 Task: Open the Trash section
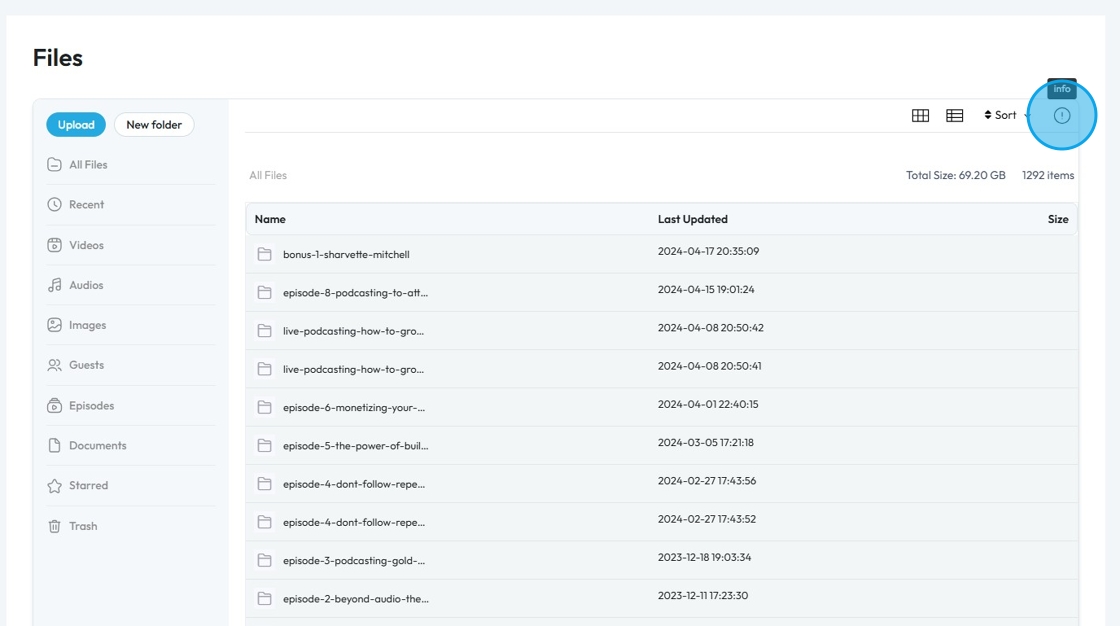tap(82, 526)
